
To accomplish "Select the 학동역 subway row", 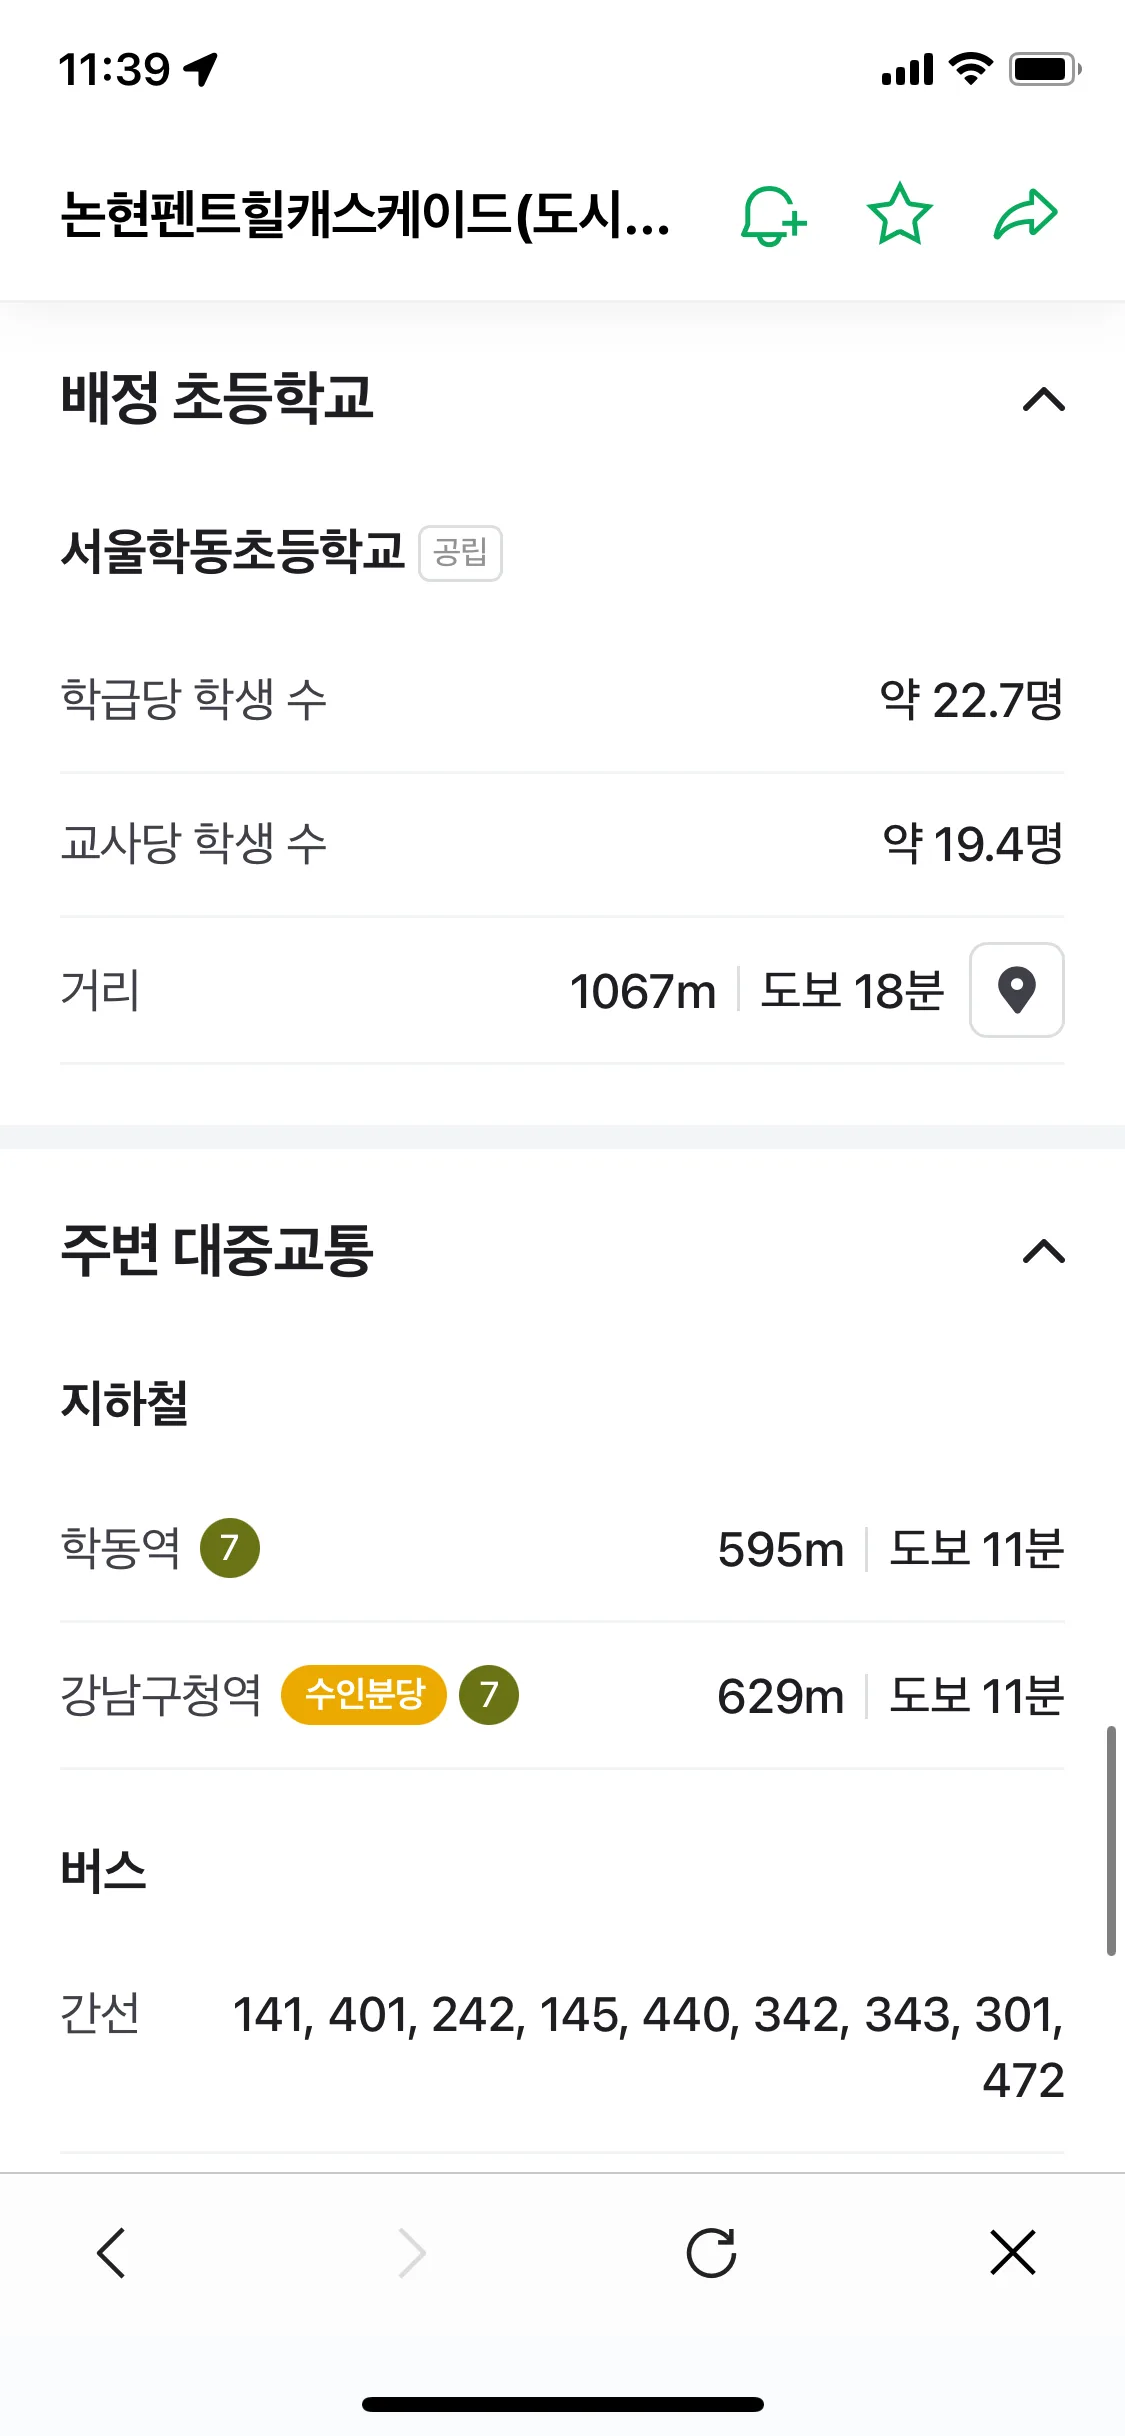I will [x=562, y=1549].
